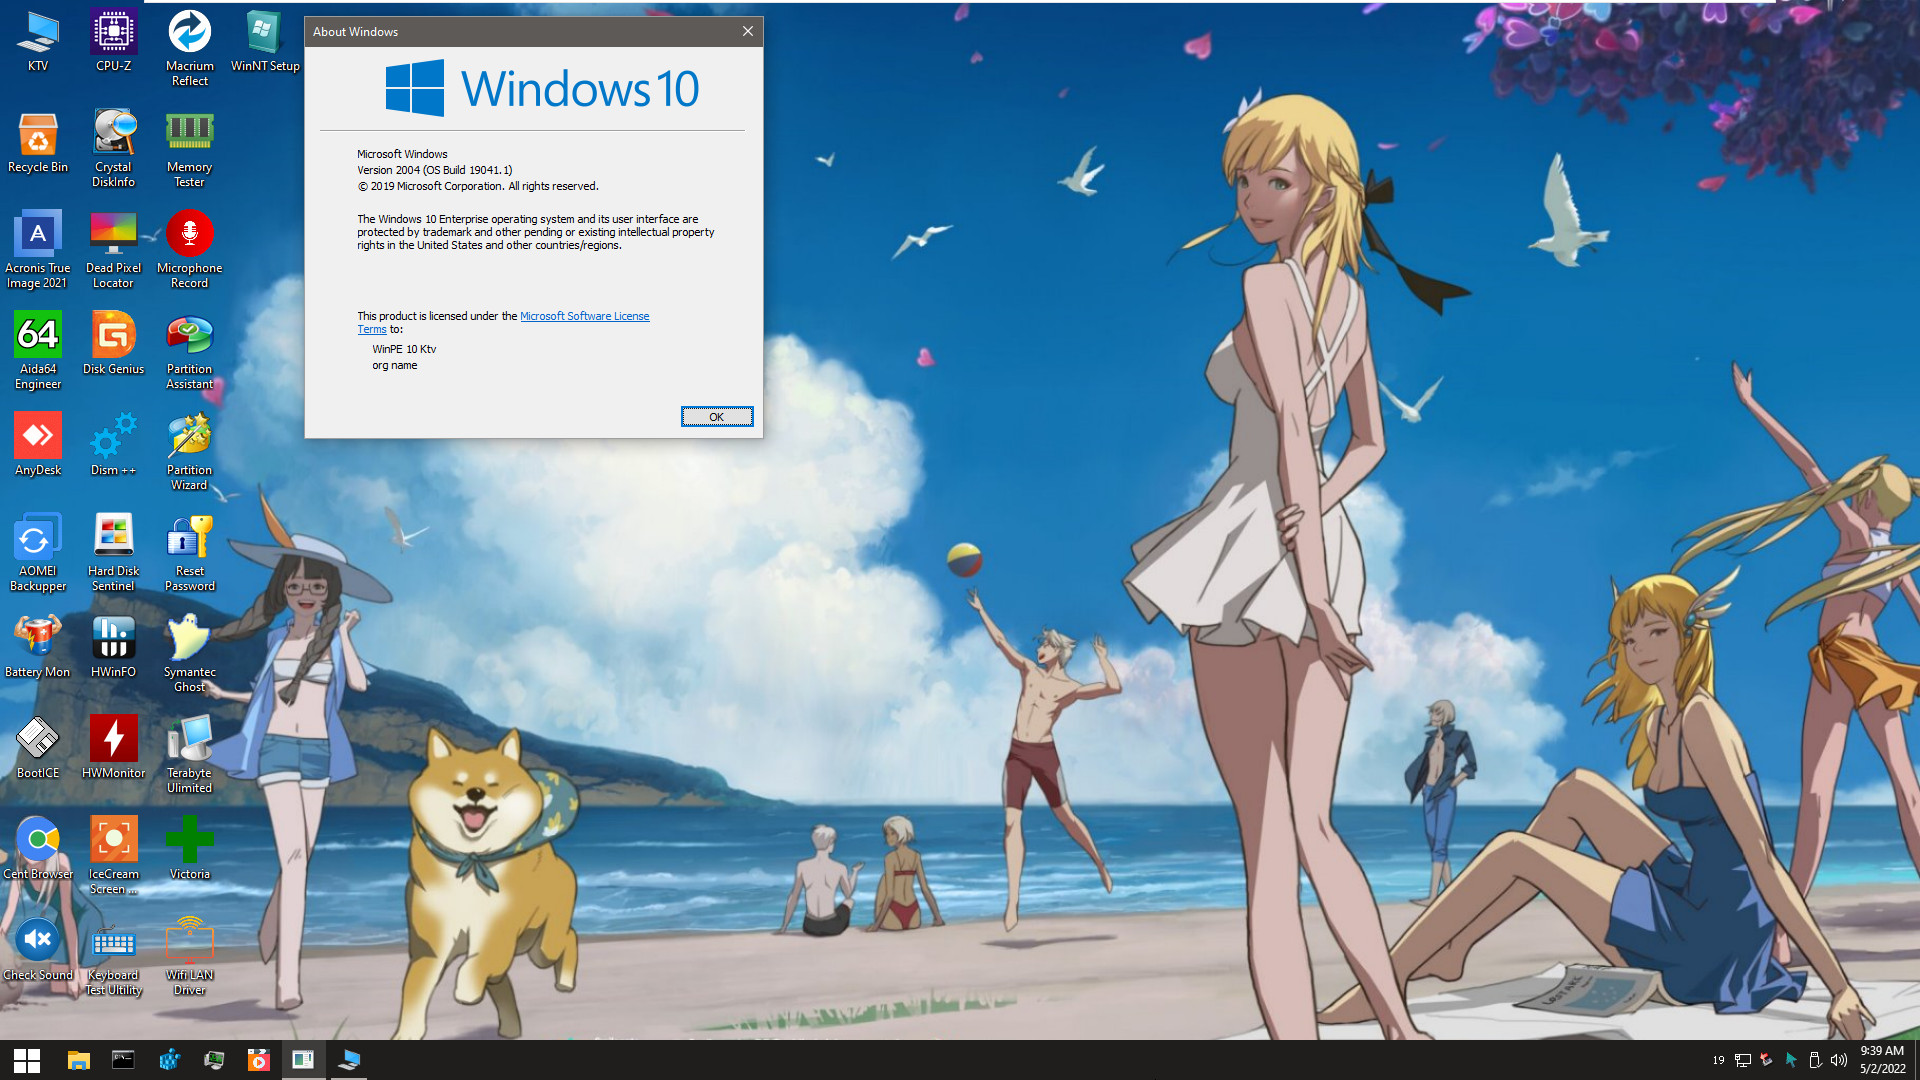Open Partition Wizard shortcut
Image resolution: width=1920 pixels, height=1080 pixels.
pos(190,452)
